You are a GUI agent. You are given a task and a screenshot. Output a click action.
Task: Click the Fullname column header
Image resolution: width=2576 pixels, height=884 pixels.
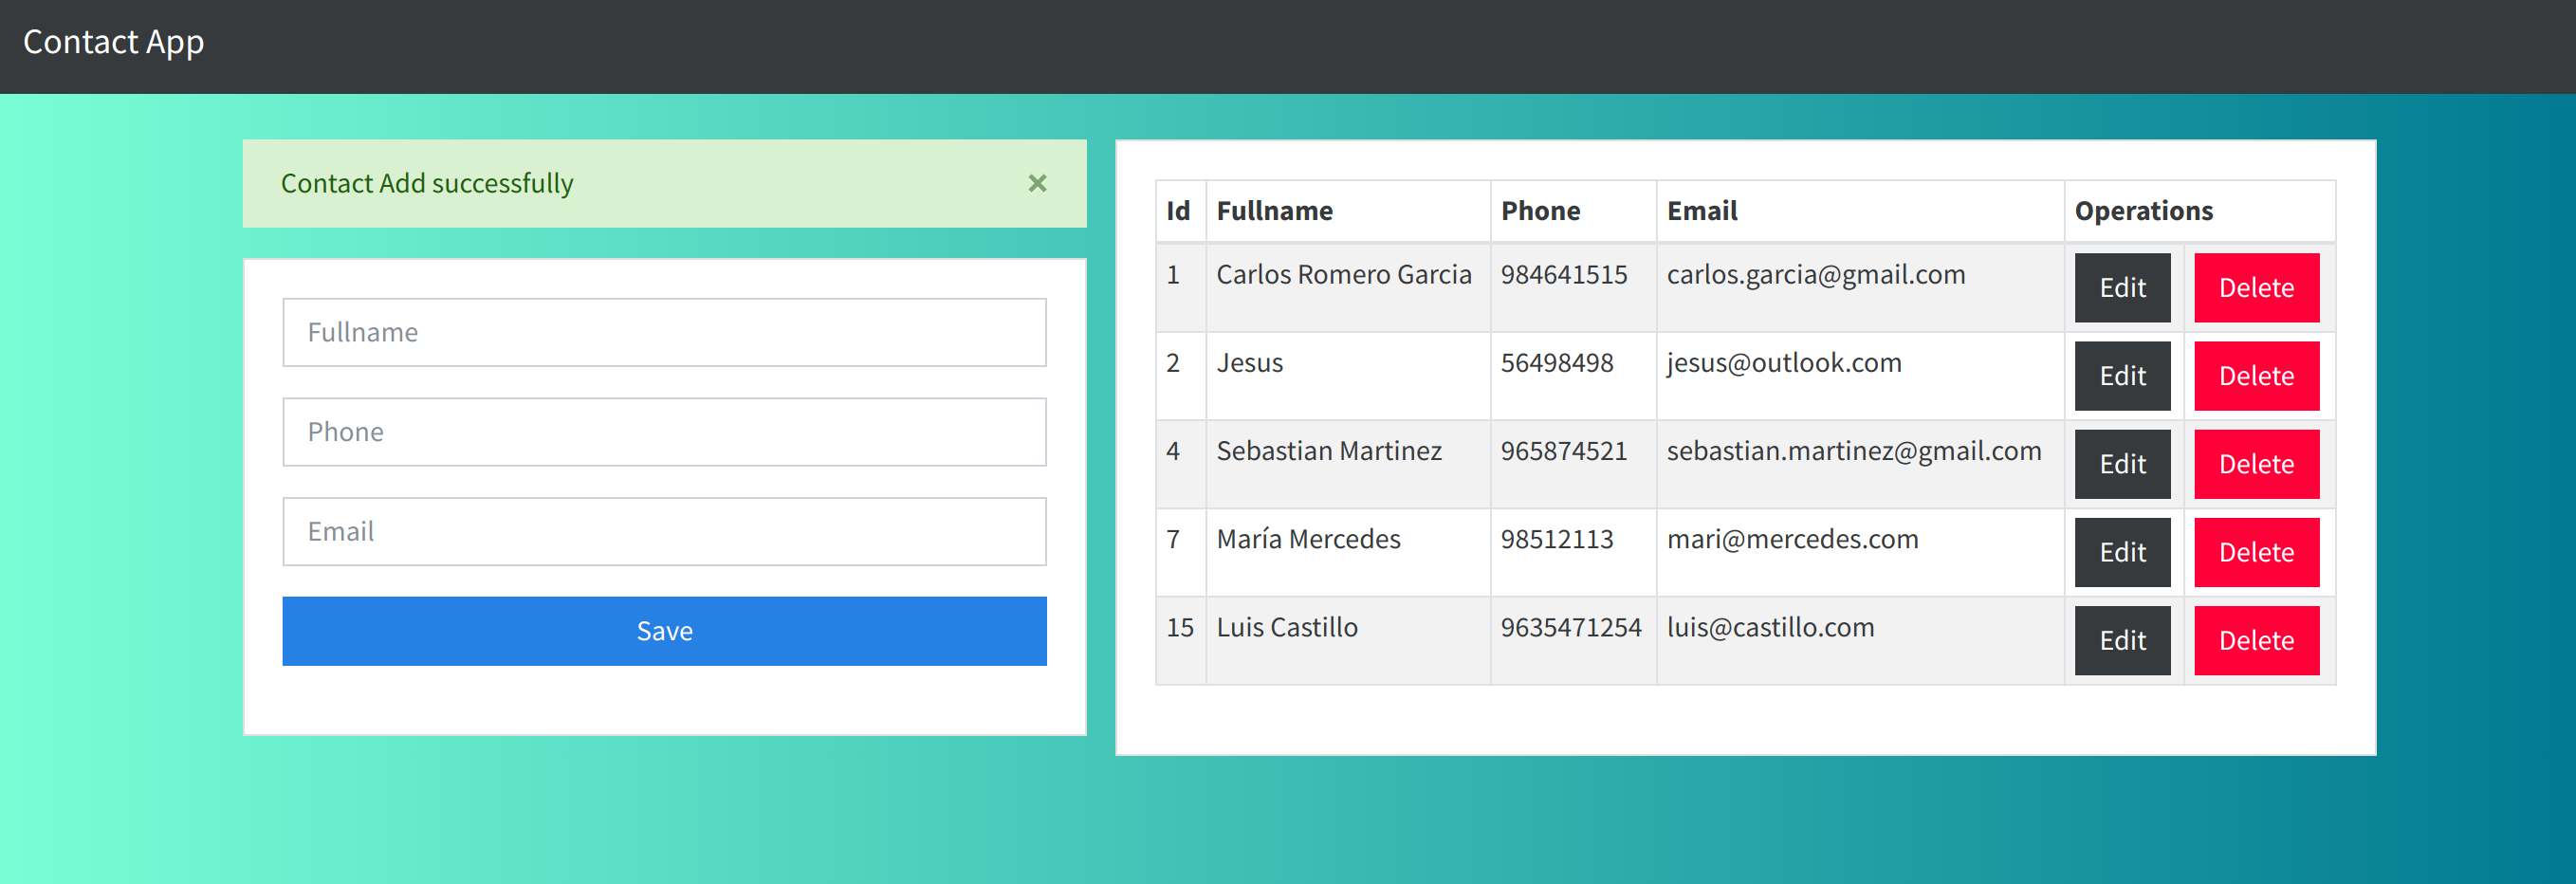1274,211
